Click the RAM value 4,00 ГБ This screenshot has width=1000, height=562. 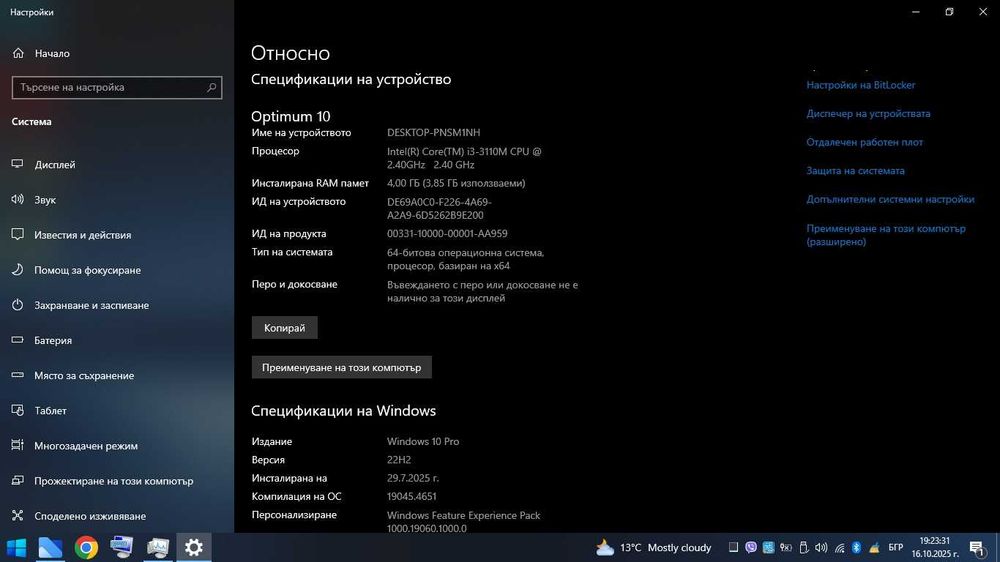[456, 183]
